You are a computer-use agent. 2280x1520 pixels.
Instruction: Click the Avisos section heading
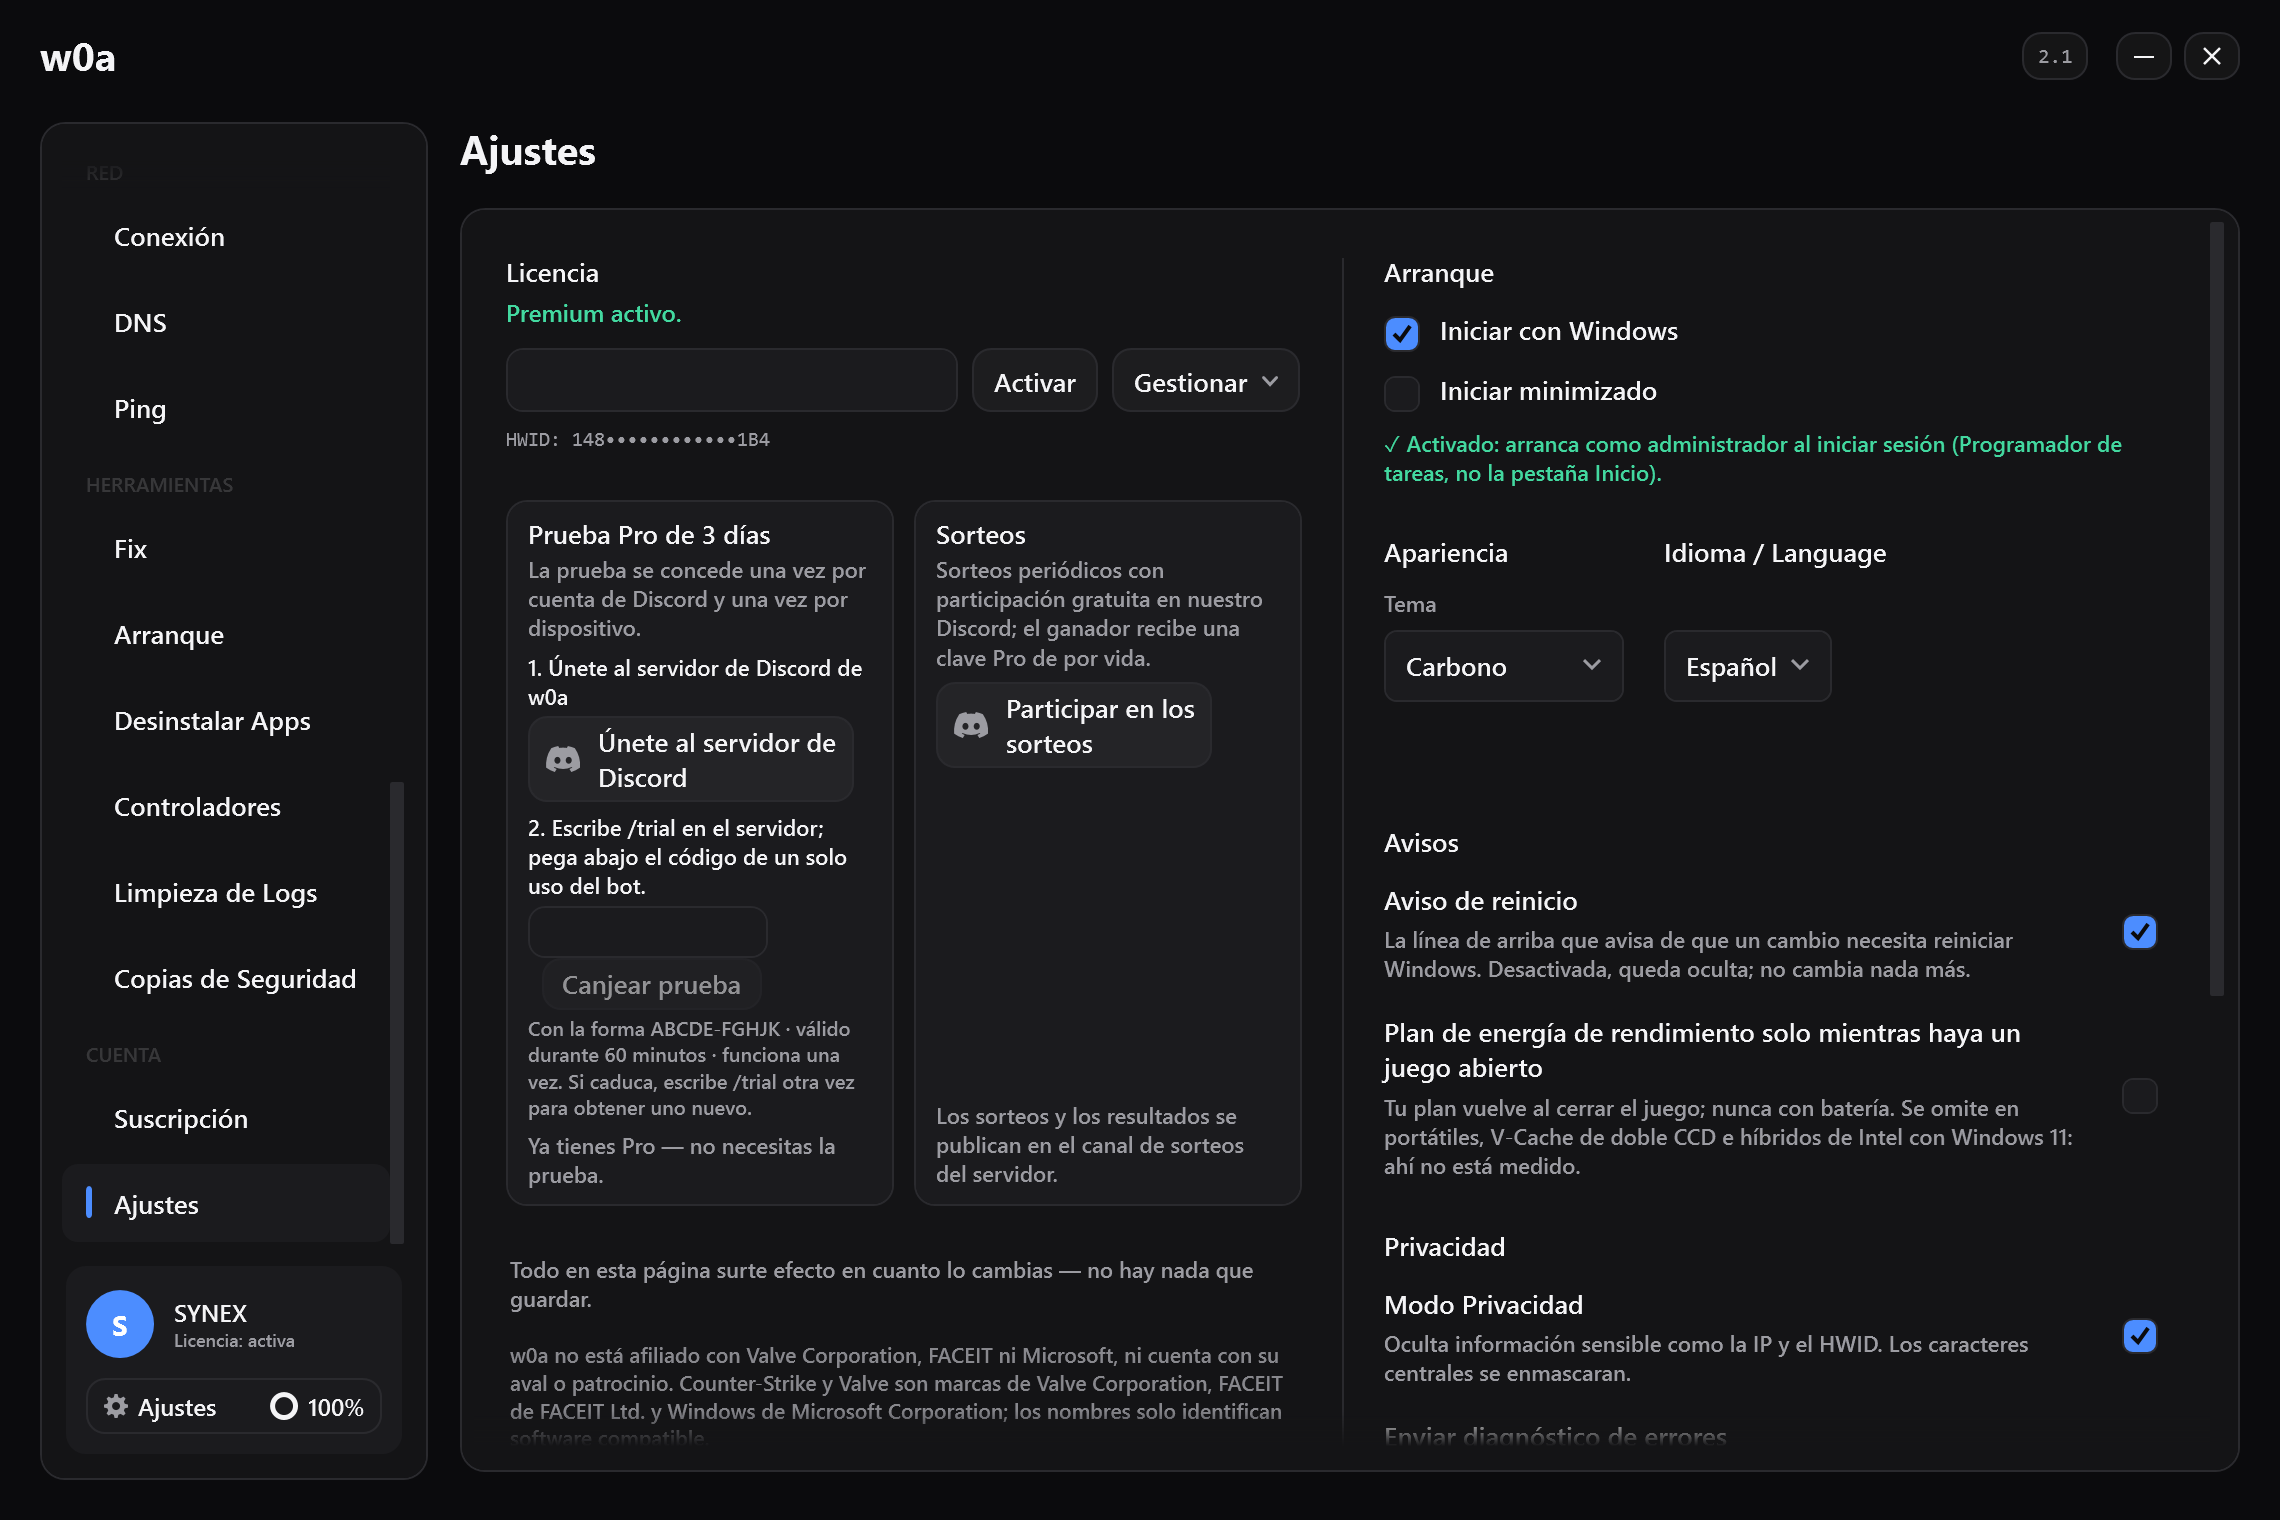point(1421,843)
